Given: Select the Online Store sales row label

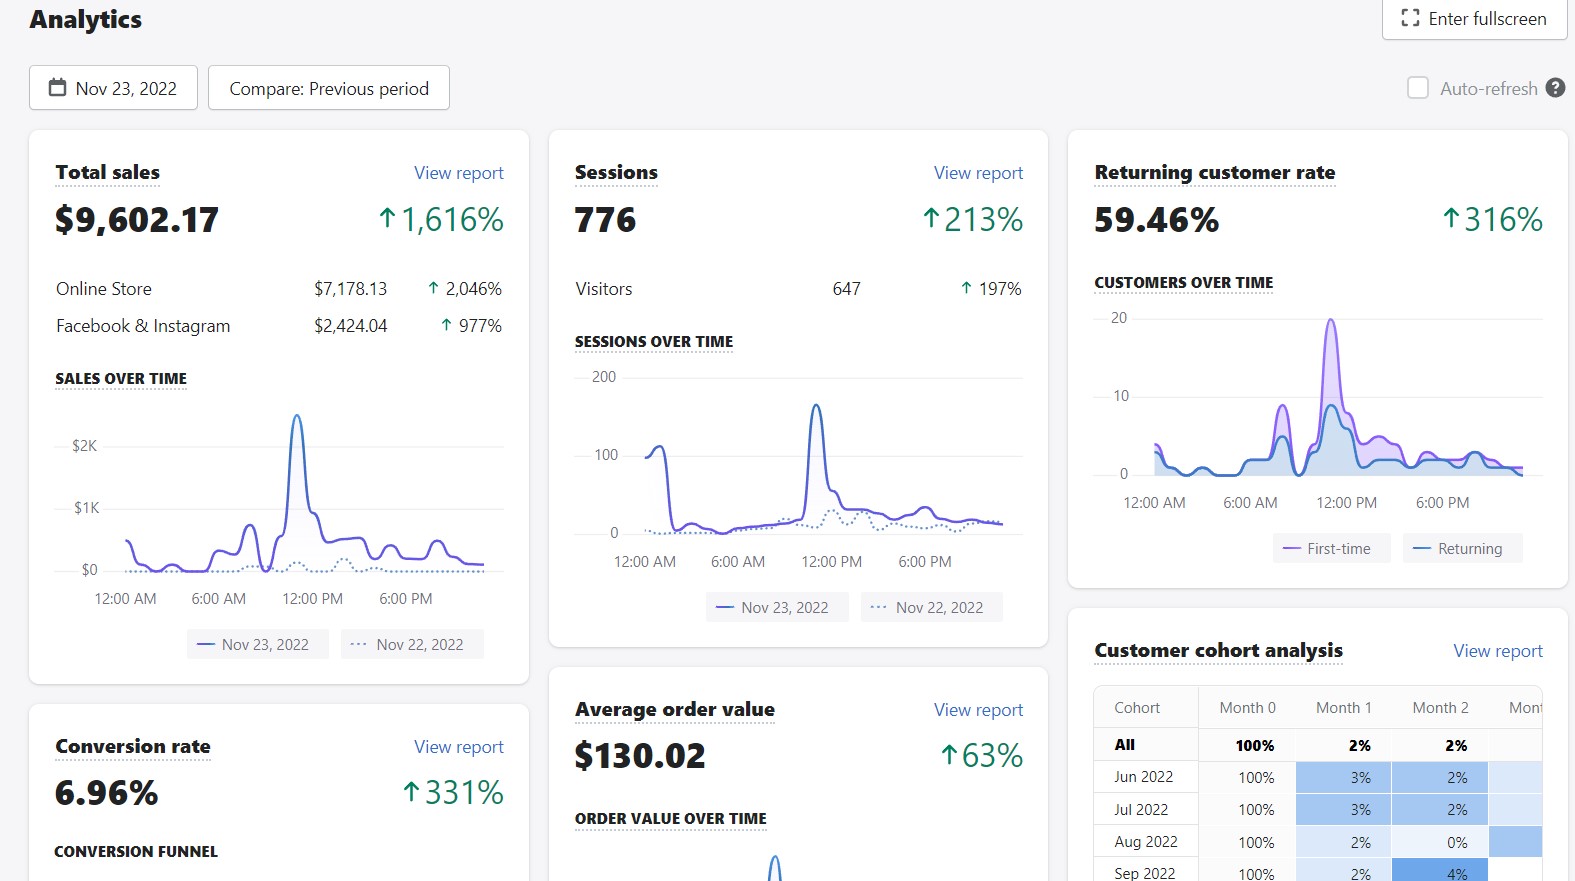Looking at the screenshot, I should click(104, 289).
